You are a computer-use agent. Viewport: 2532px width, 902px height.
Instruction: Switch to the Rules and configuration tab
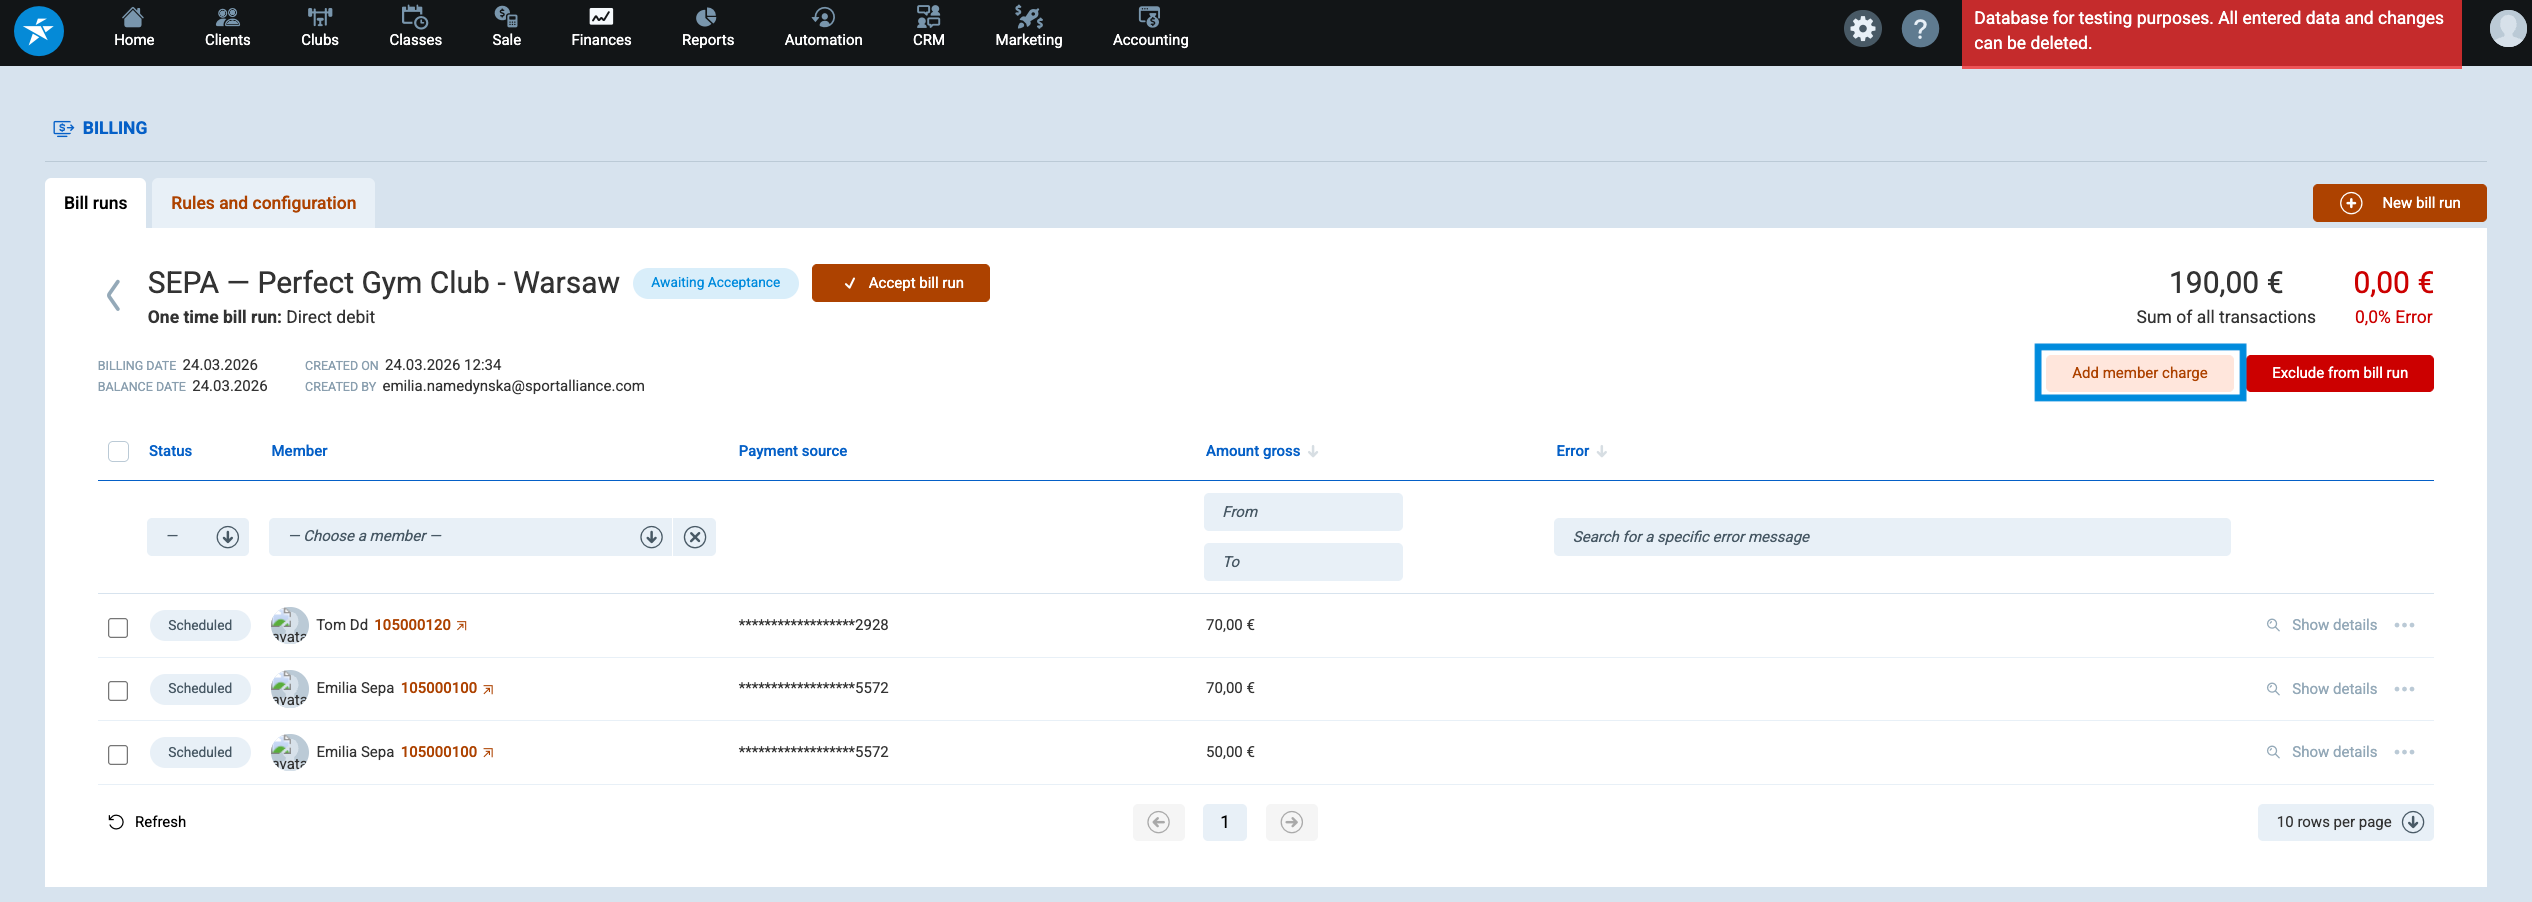coord(263,202)
